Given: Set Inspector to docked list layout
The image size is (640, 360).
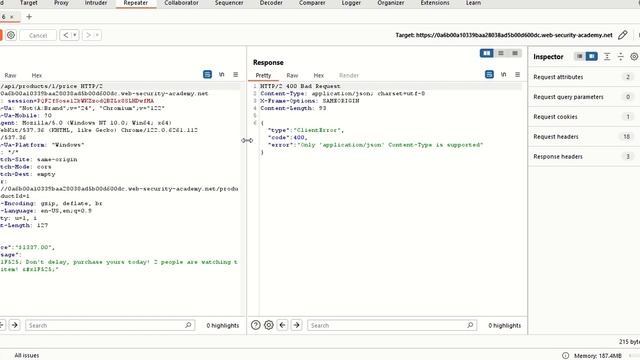Looking at the screenshot, I should (x=580, y=56).
